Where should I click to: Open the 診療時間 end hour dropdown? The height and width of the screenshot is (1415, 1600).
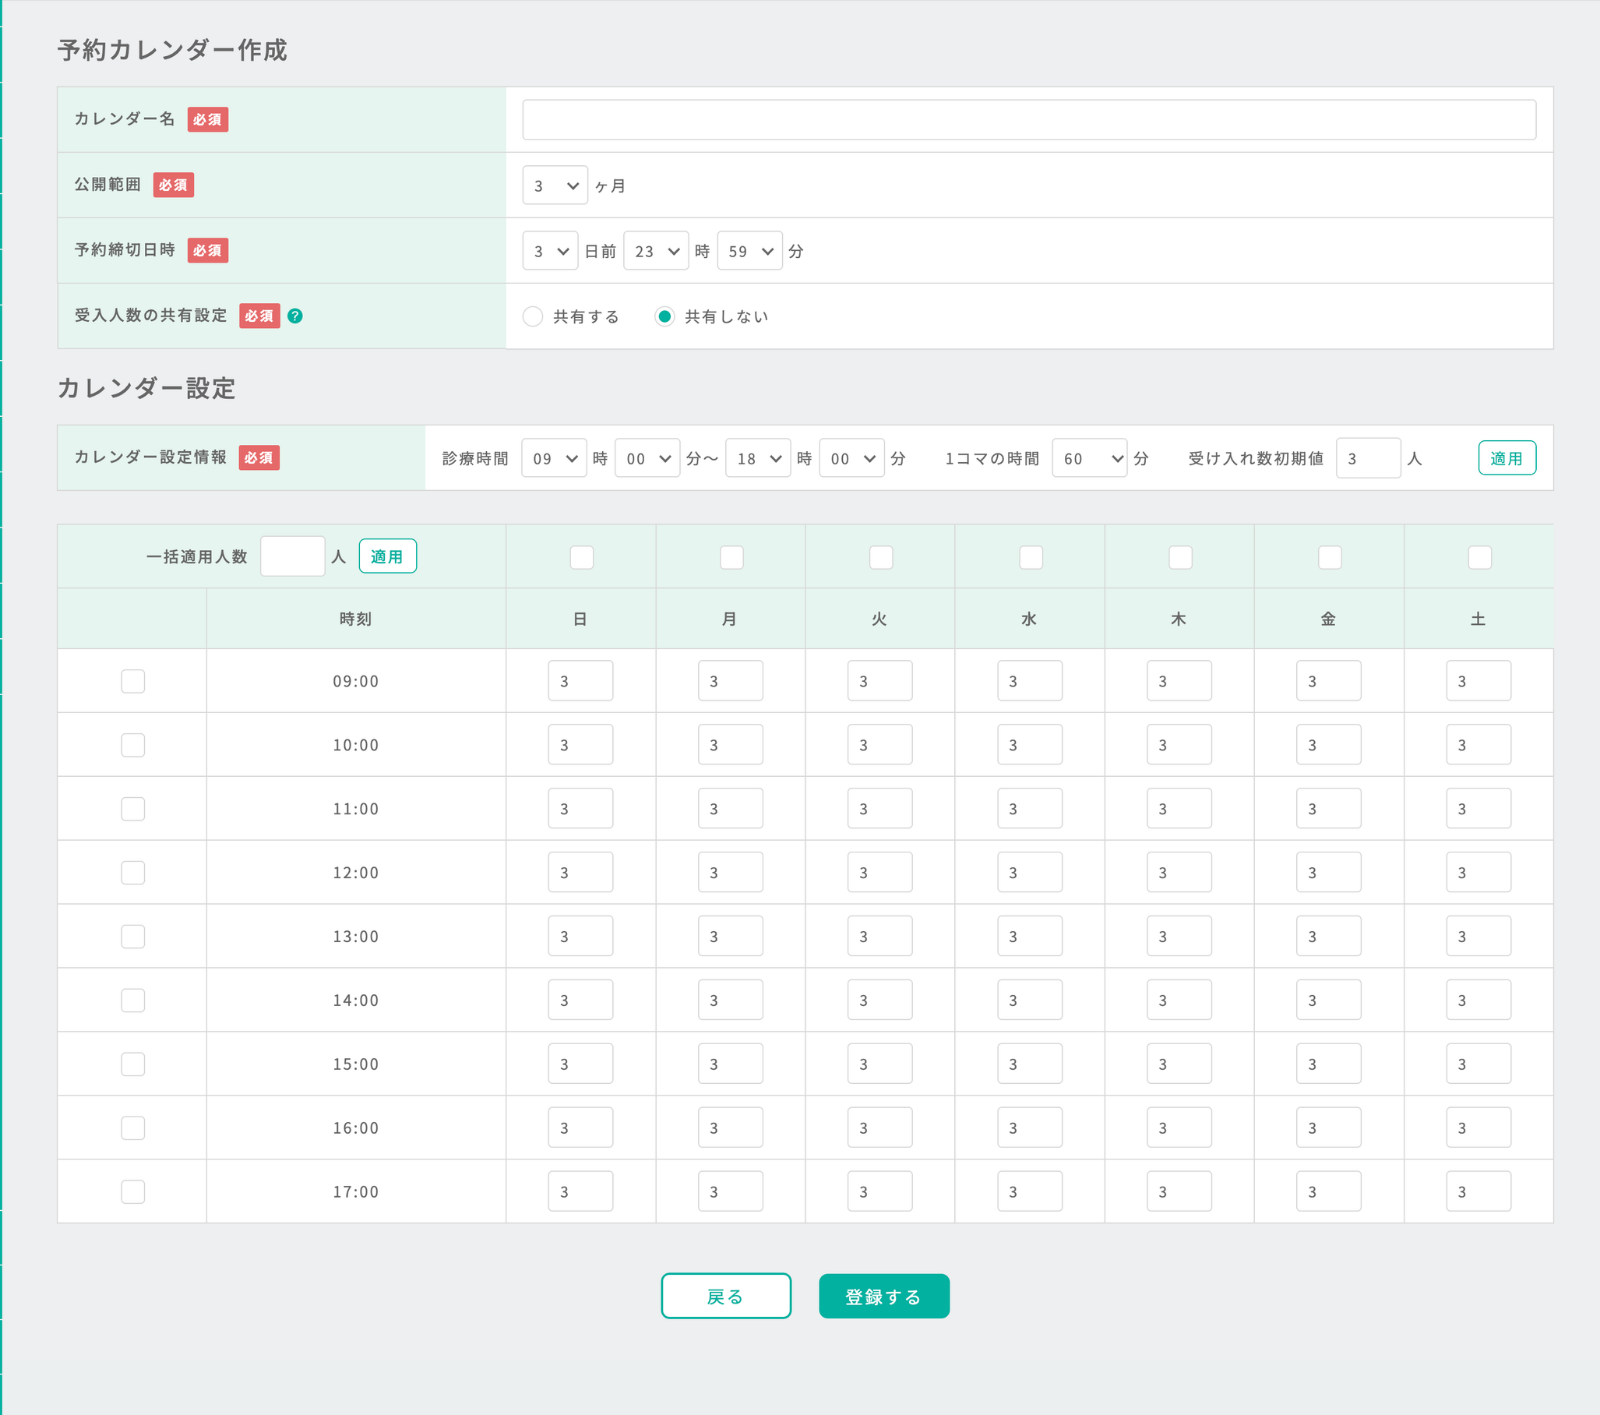758,458
